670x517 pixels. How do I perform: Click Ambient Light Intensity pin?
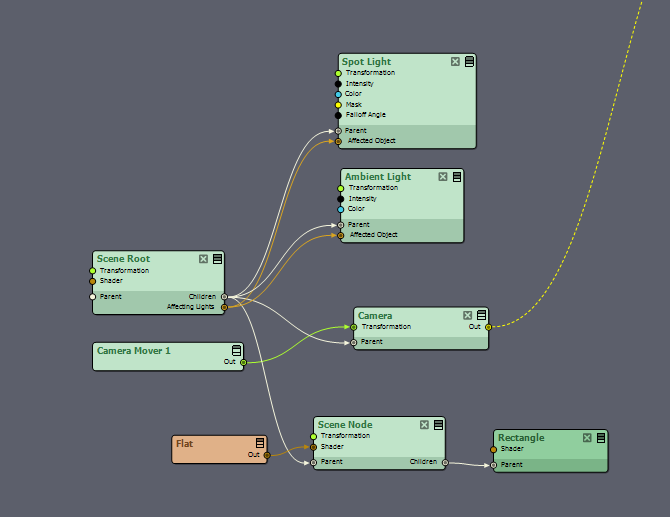click(341, 199)
